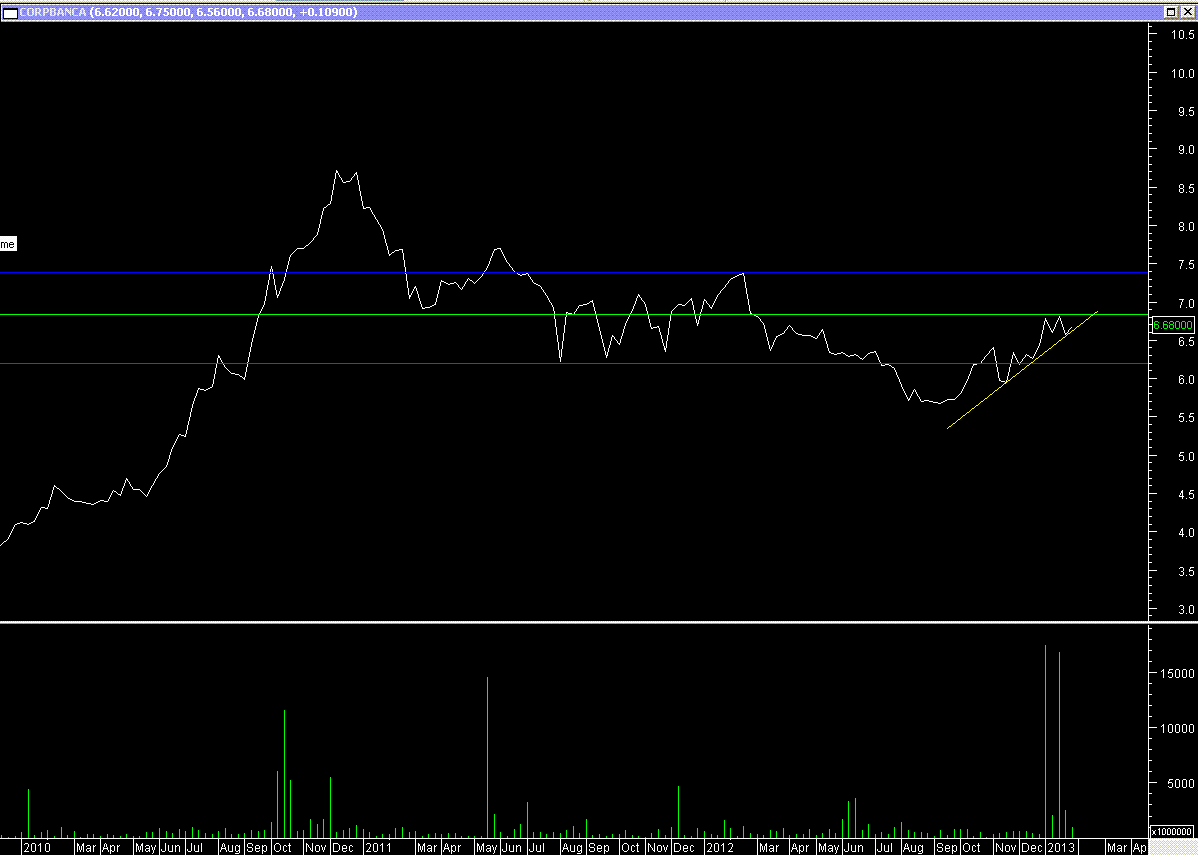Click the 2013 year label on time axis

coord(1061,847)
